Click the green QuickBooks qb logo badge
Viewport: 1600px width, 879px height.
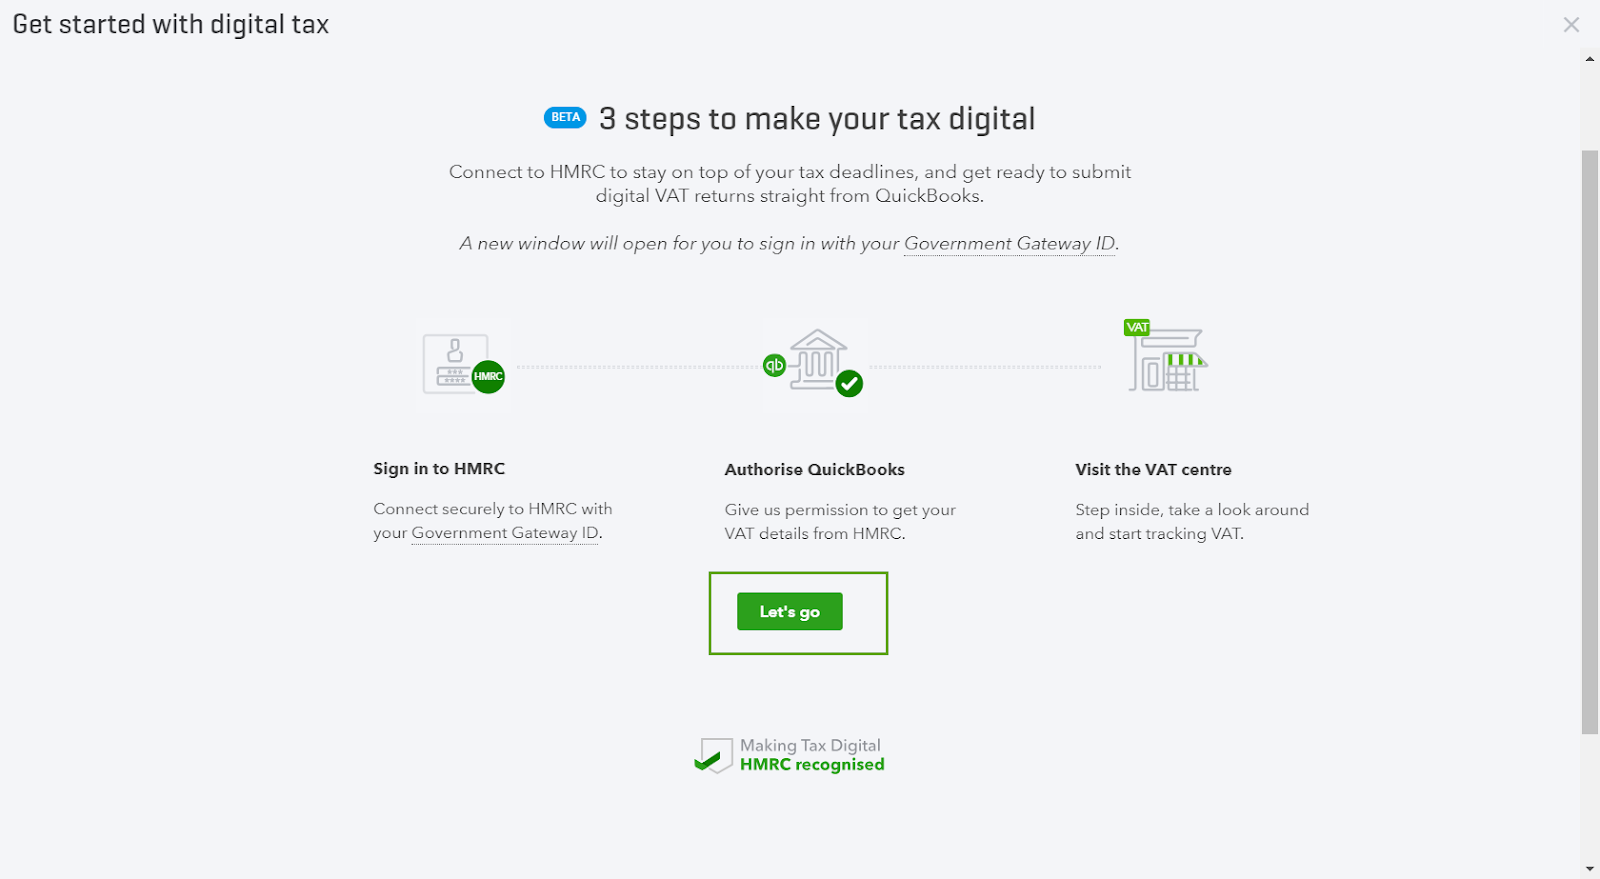[774, 365]
